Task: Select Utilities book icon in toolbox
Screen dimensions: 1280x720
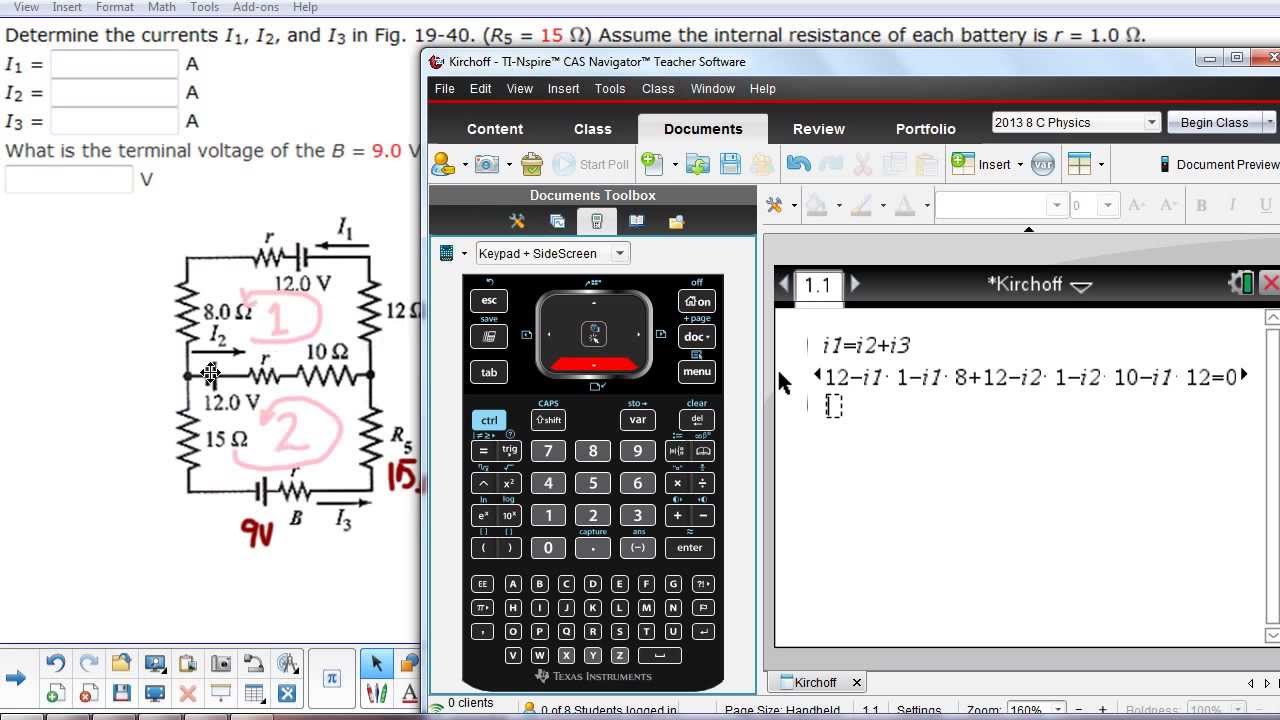Action: coord(636,222)
